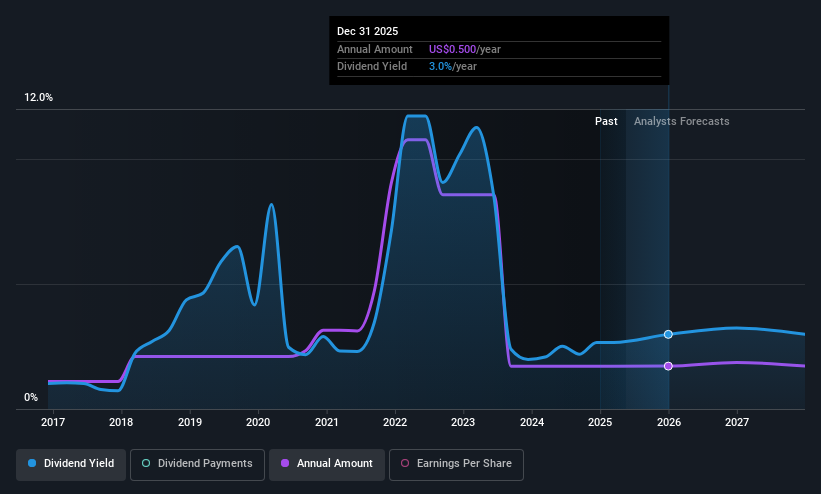This screenshot has height=494, width=821.
Task: Click the 2020 x-axis label
Action: tap(258, 422)
